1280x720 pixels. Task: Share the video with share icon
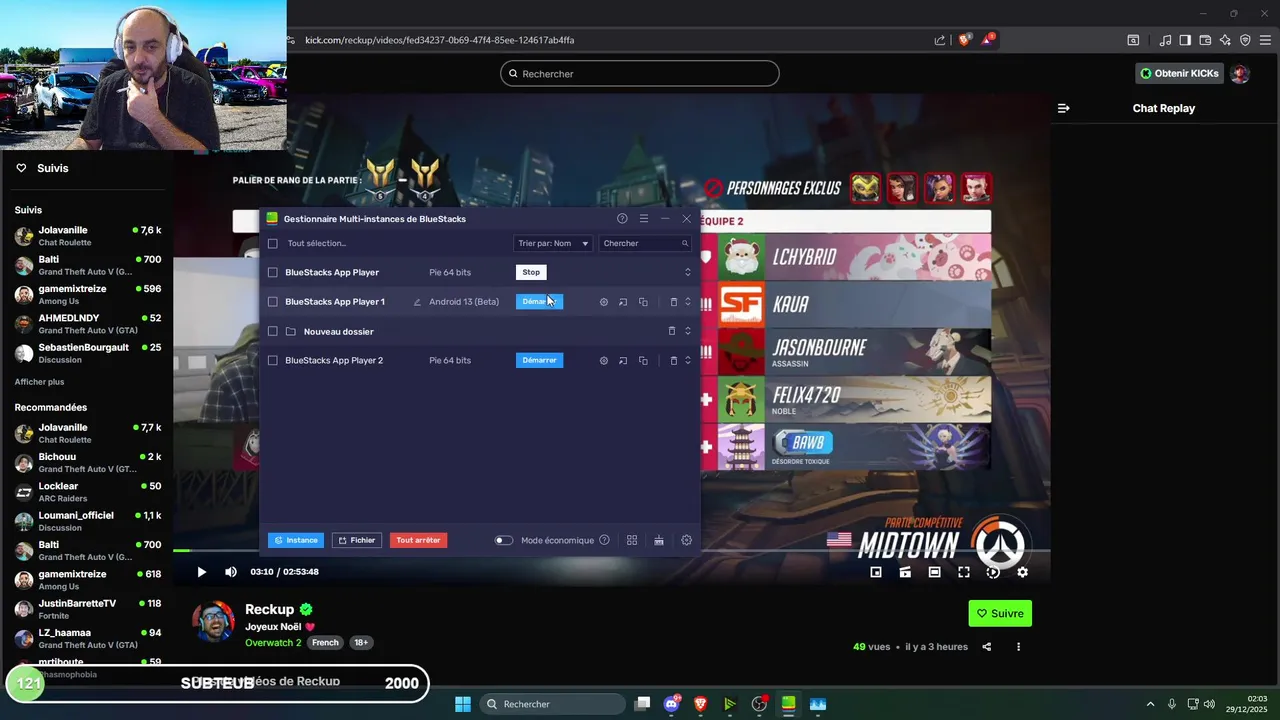987,647
